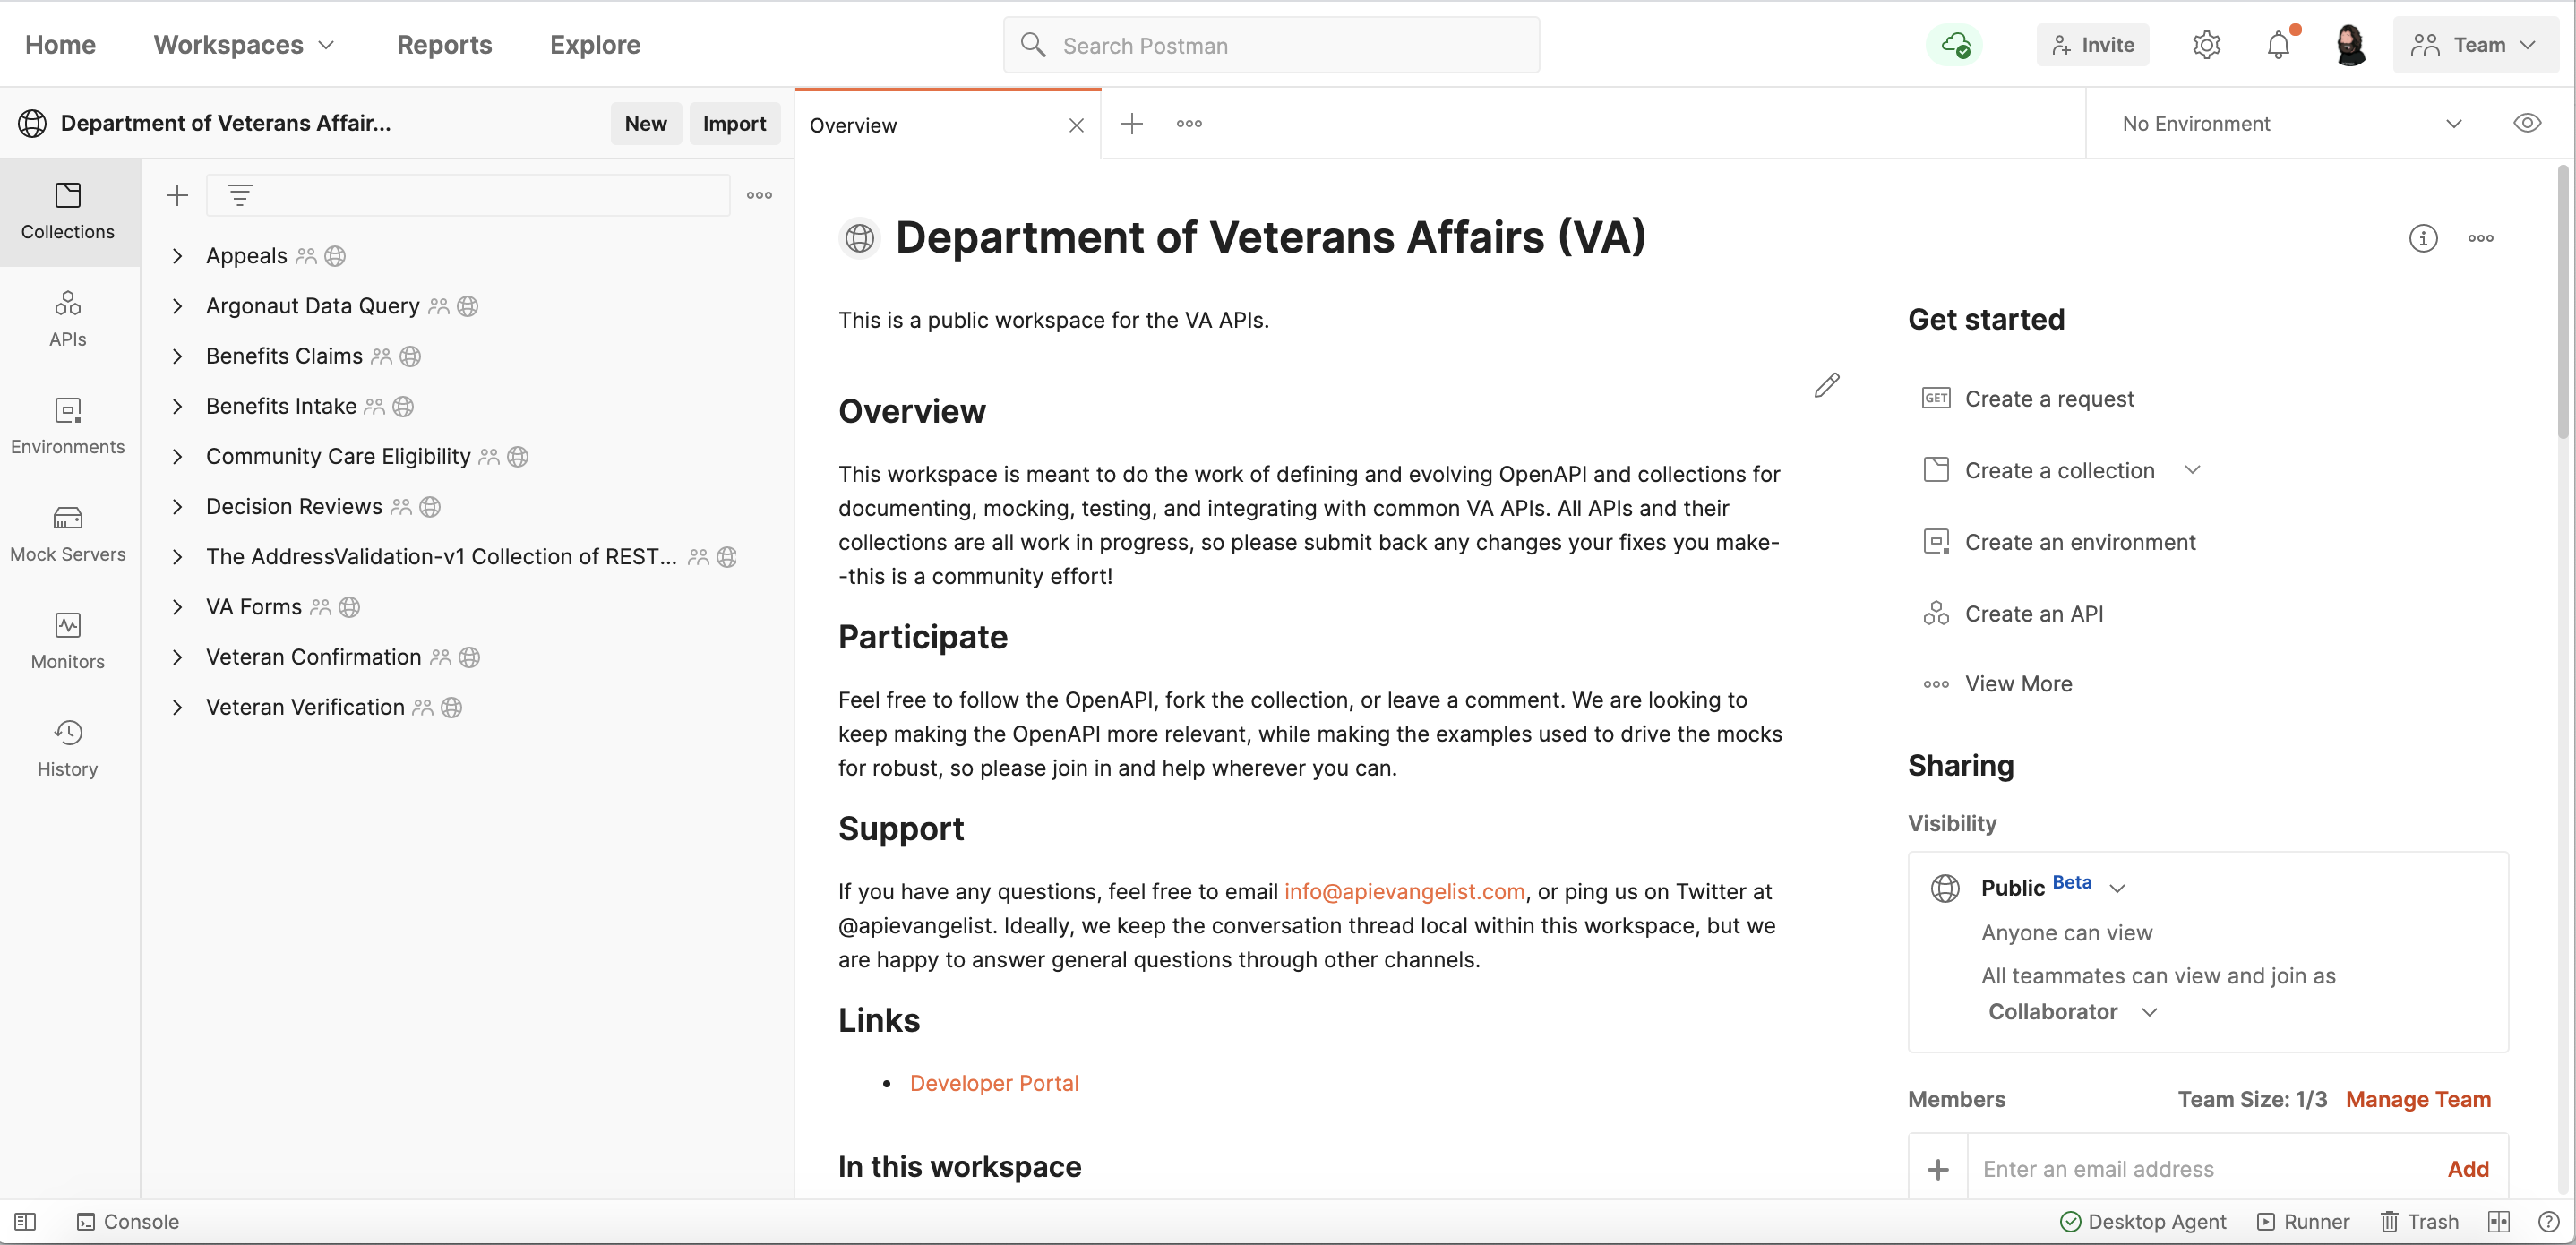
Task: Expand the Benefits Claims collection
Action: tap(177, 356)
